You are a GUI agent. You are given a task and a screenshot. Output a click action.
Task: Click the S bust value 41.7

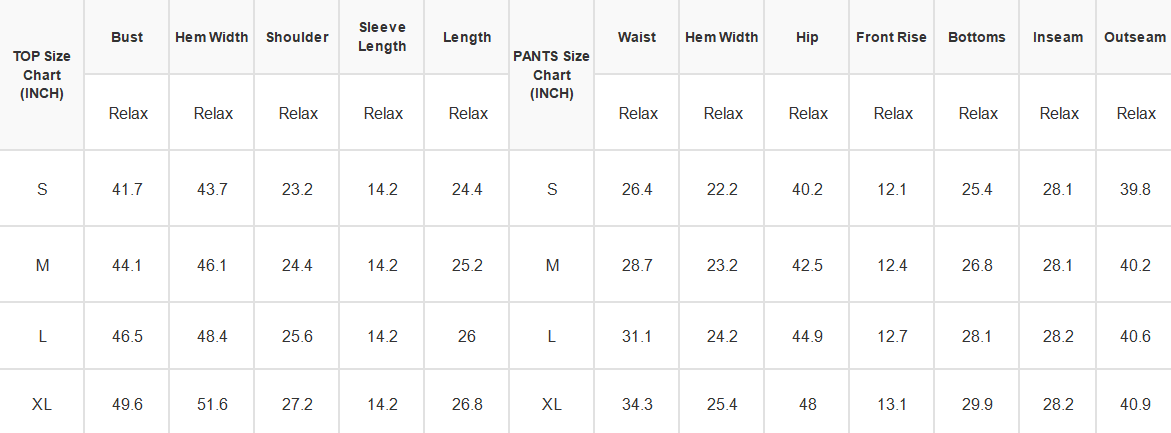click(x=127, y=190)
